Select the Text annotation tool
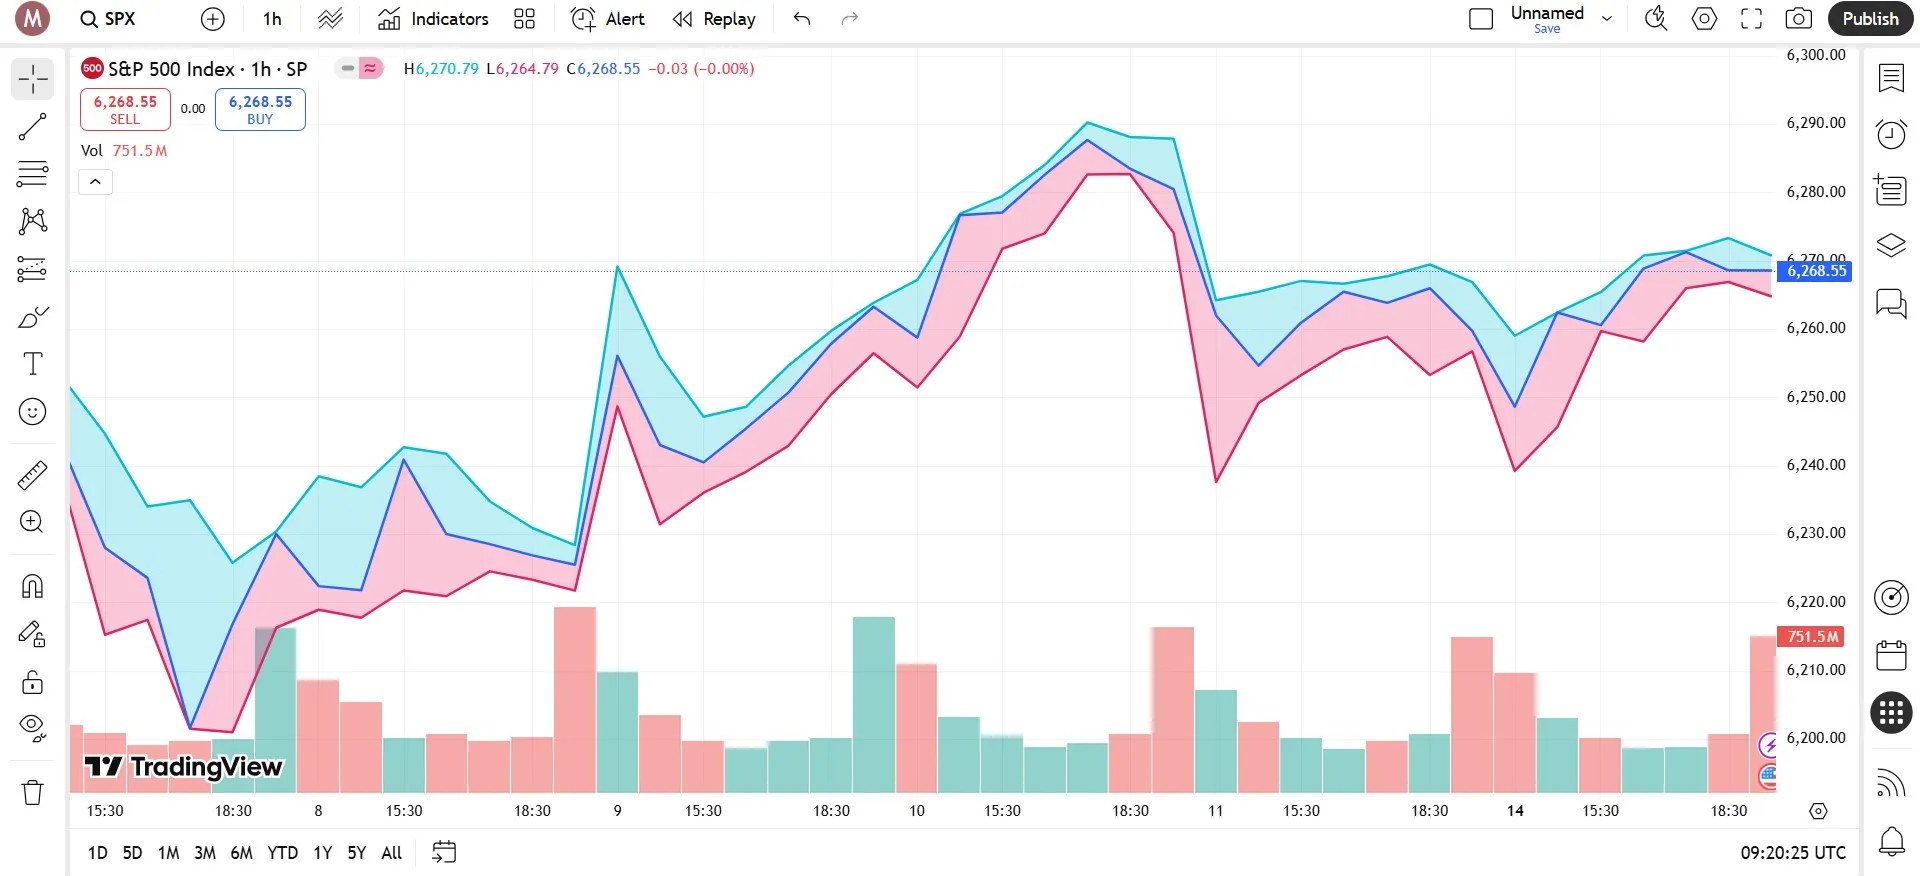The width and height of the screenshot is (1920, 876). [x=32, y=364]
